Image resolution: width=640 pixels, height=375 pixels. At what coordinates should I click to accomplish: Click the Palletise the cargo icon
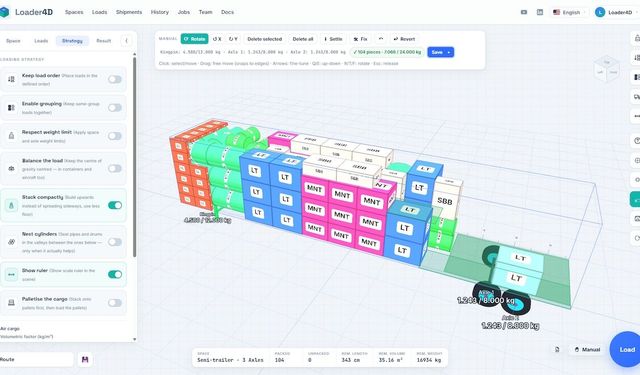pos(11,303)
